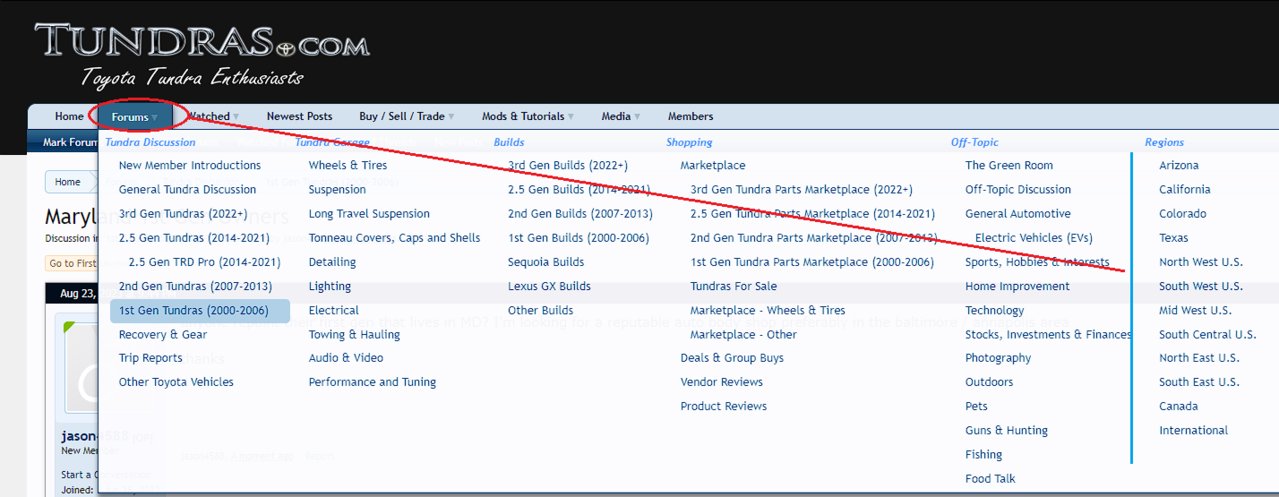Select the Canada region
The image size is (1279, 497).
click(x=1179, y=406)
